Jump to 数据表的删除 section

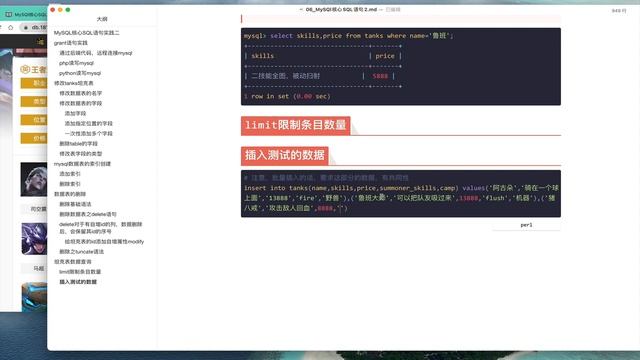[x=70, y=194]
